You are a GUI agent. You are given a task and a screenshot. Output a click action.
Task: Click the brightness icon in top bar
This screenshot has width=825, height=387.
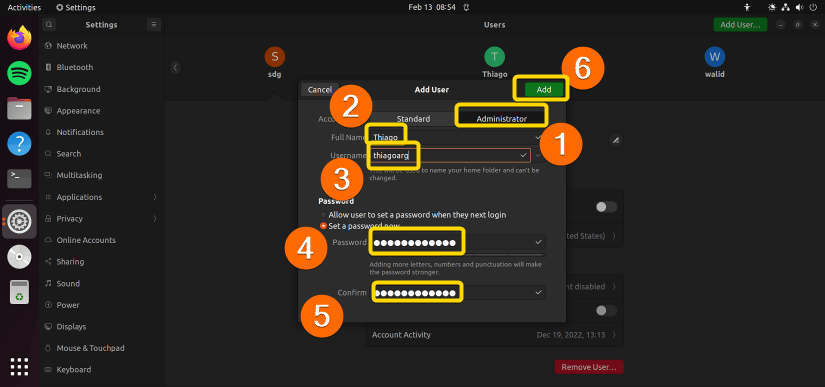click(772, 7)
